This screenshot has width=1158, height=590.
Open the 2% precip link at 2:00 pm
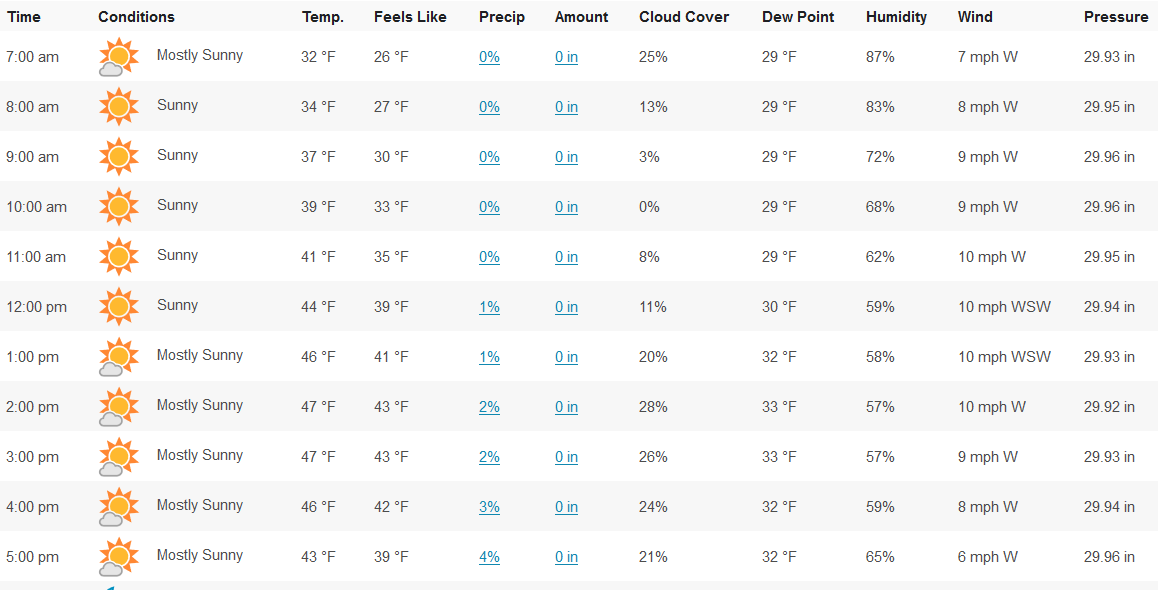[x=489, y=407]
